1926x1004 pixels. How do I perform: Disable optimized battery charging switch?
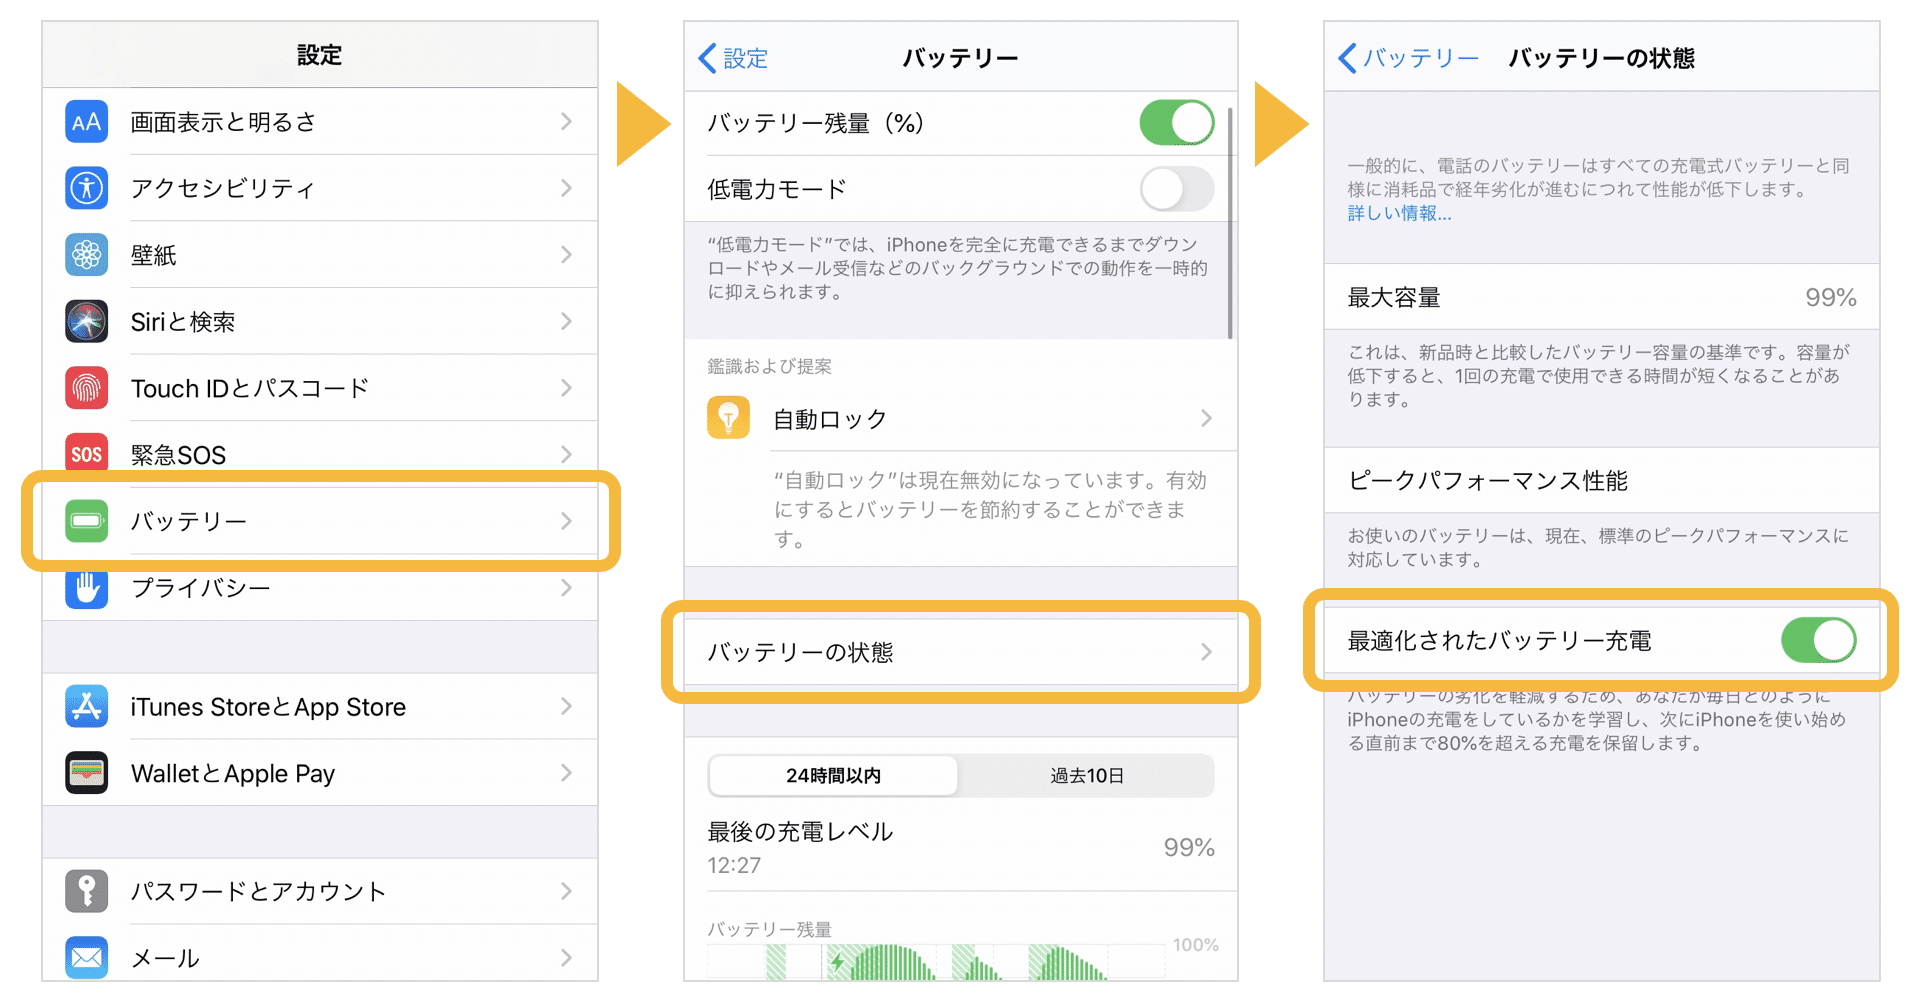[x=1817, y=640]
